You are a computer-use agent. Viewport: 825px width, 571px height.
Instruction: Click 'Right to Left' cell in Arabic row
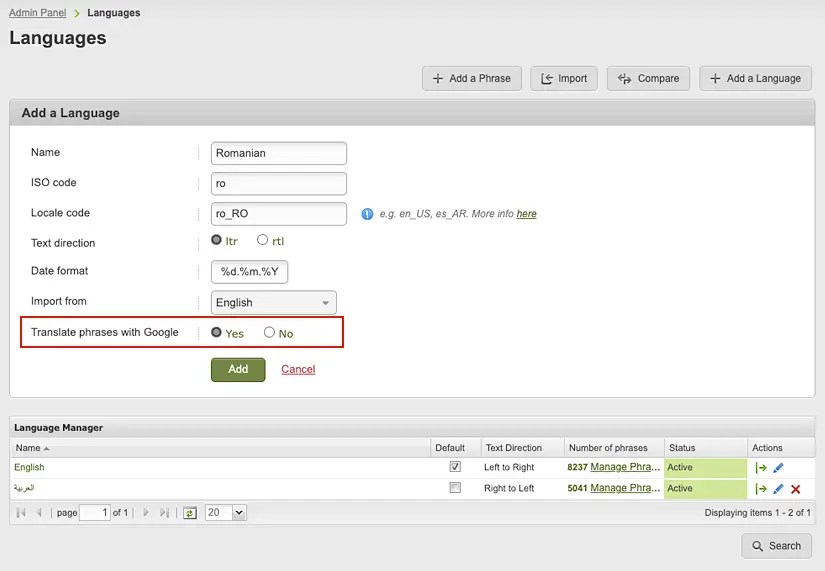click(x=509, y=488)
